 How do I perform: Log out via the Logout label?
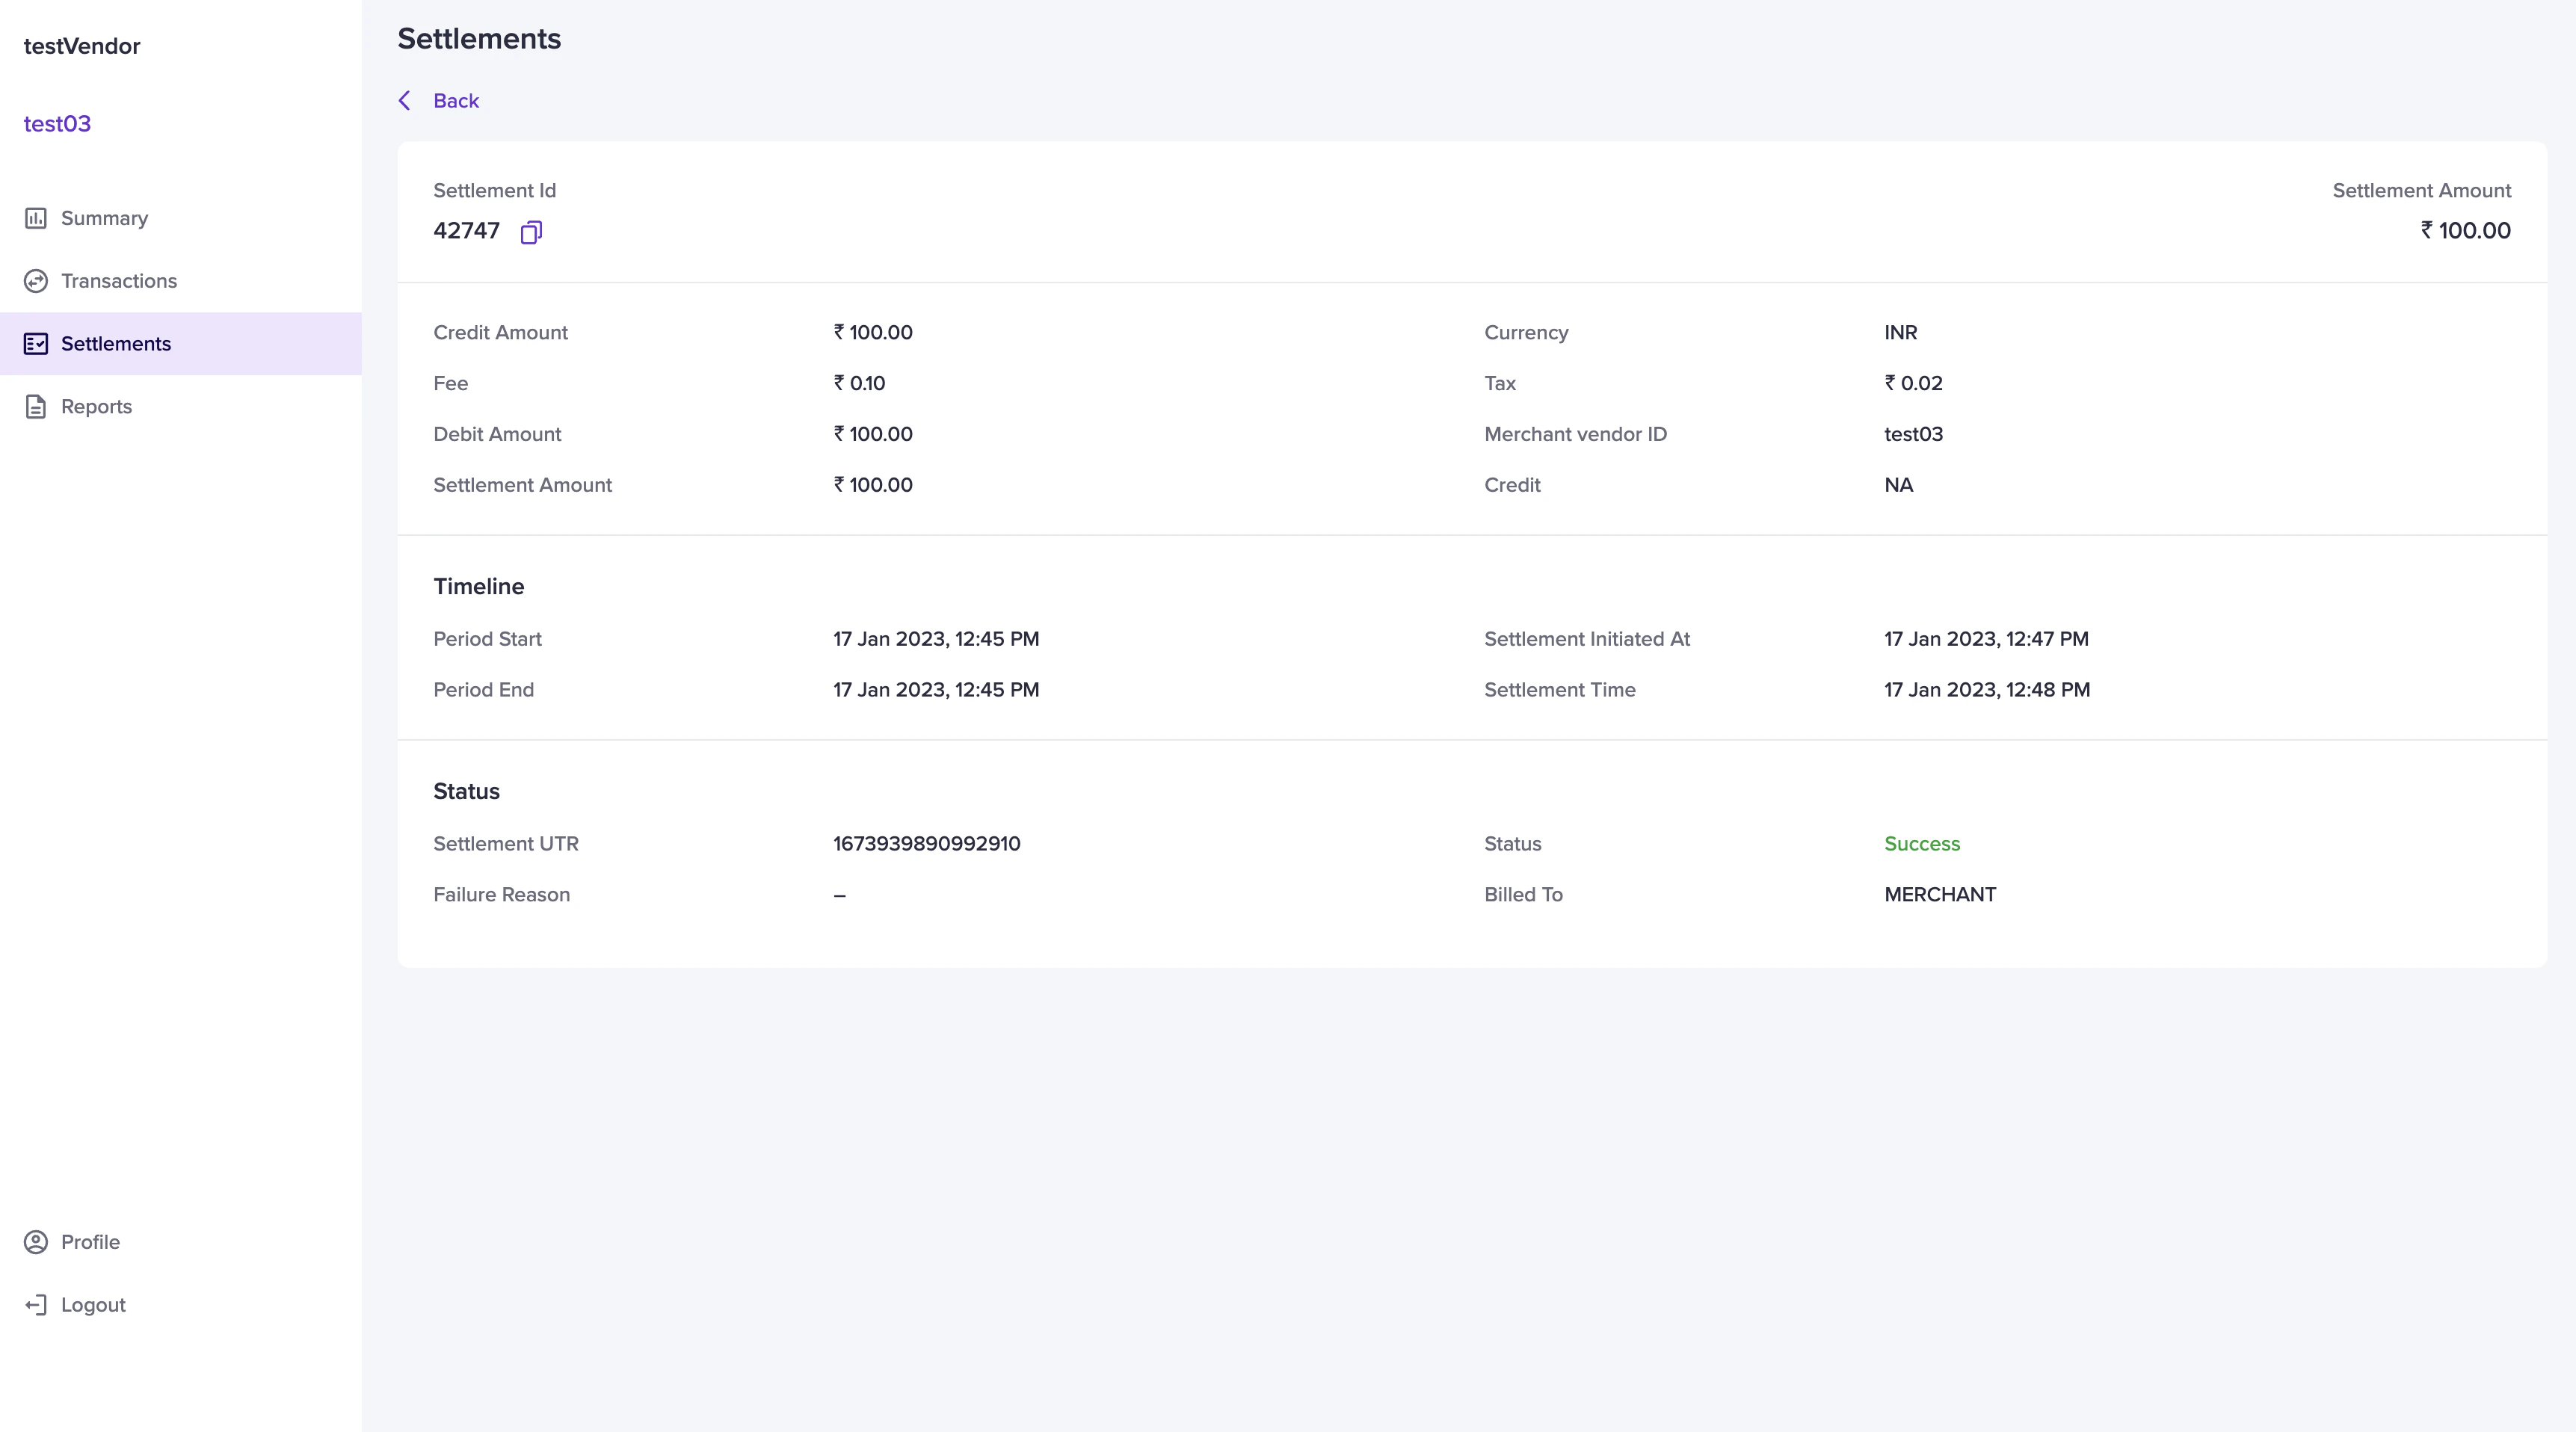[x=93, y=1305]
